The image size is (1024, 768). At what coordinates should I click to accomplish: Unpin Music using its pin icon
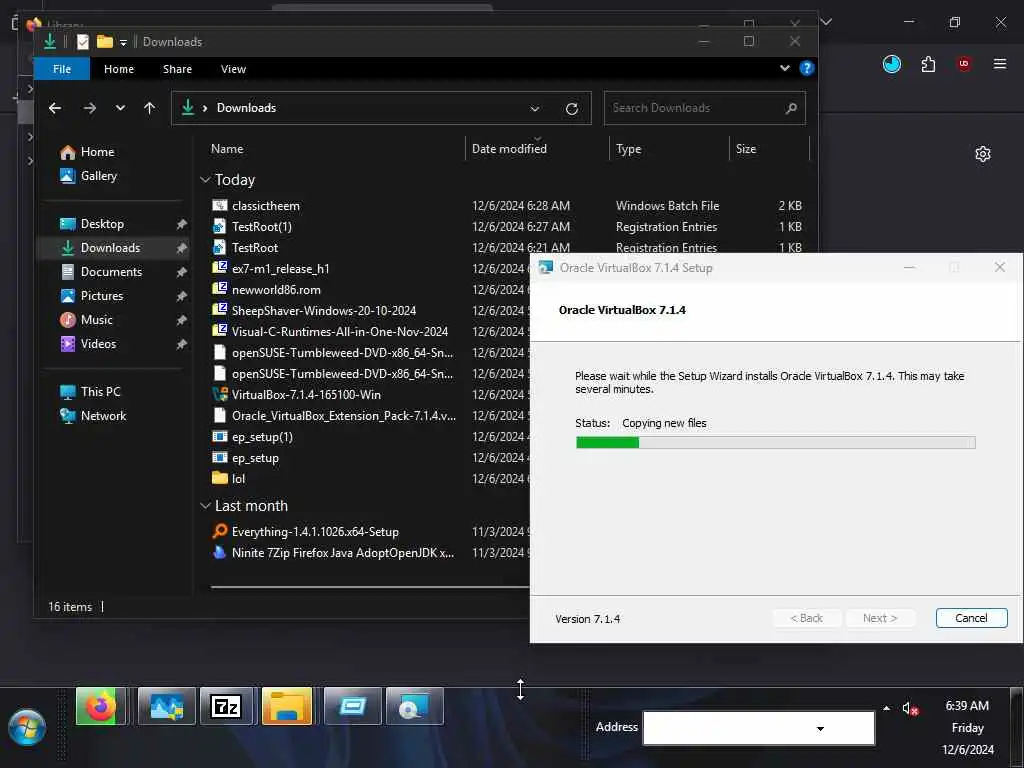(x=181, y=320)
